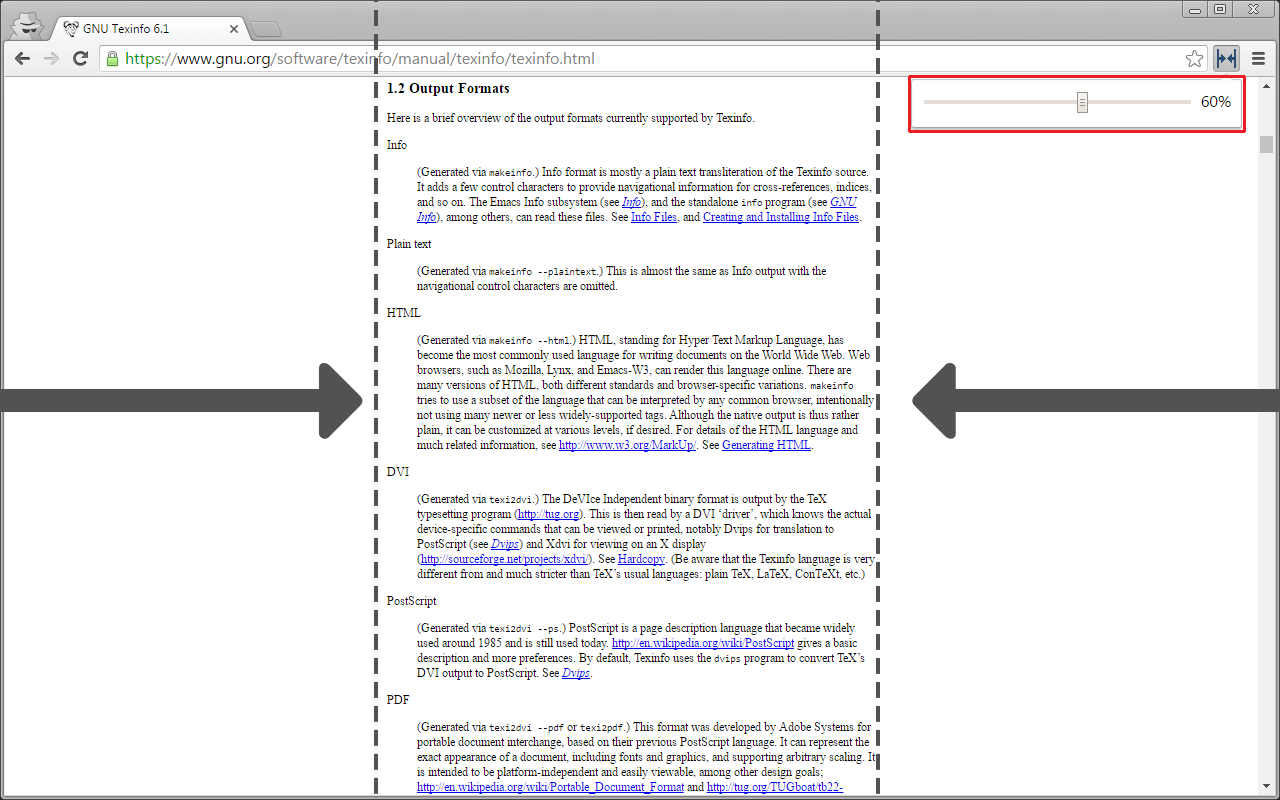
Task: Click the 'PDF' format term
Action: point(398,700)
